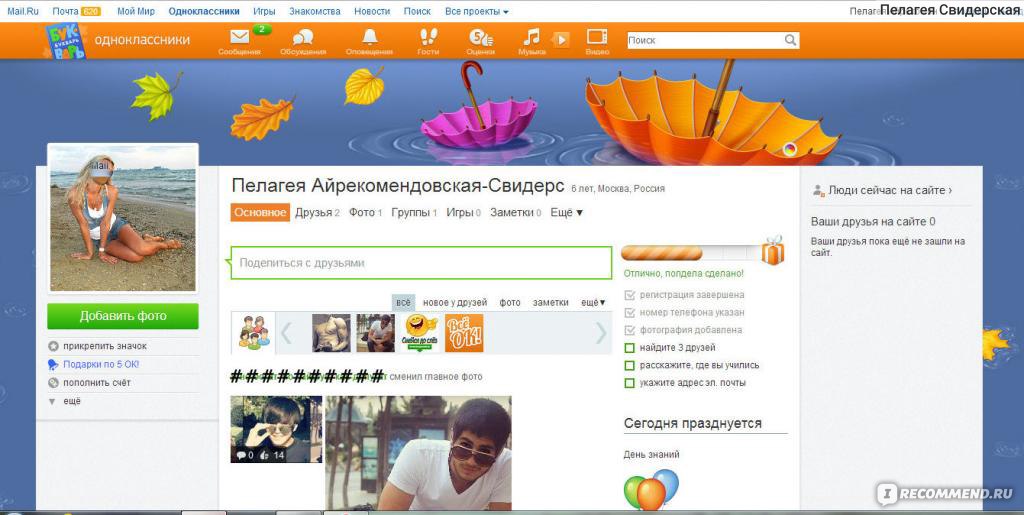Open the Фото tab

click(366, 213)
